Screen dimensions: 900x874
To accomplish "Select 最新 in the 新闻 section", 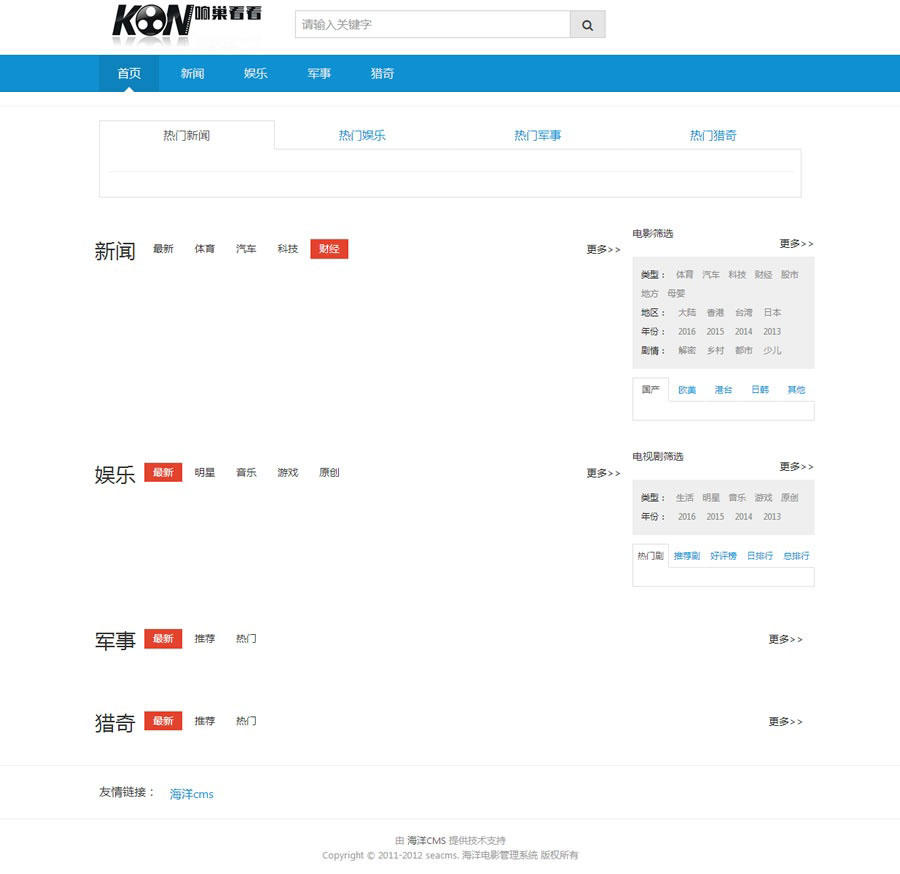I will point(163,248).
